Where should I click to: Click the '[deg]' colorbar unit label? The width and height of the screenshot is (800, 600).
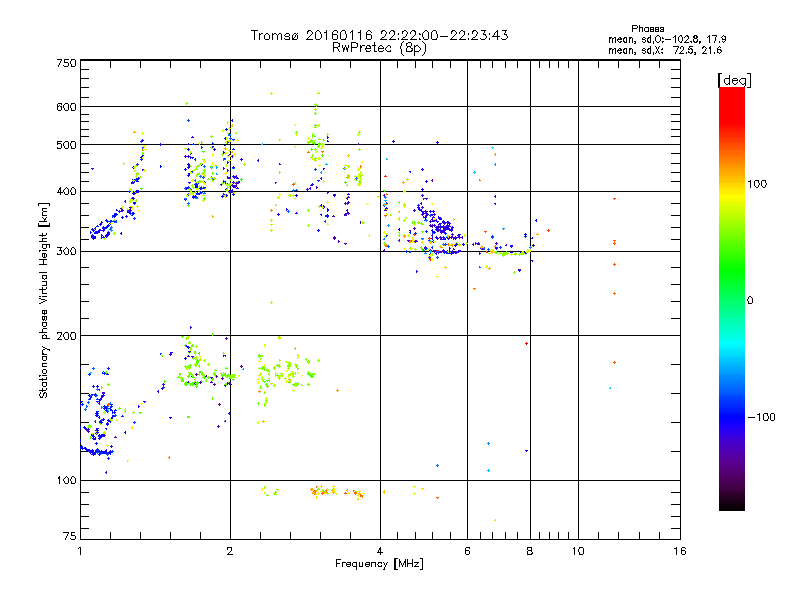(734, 81)
